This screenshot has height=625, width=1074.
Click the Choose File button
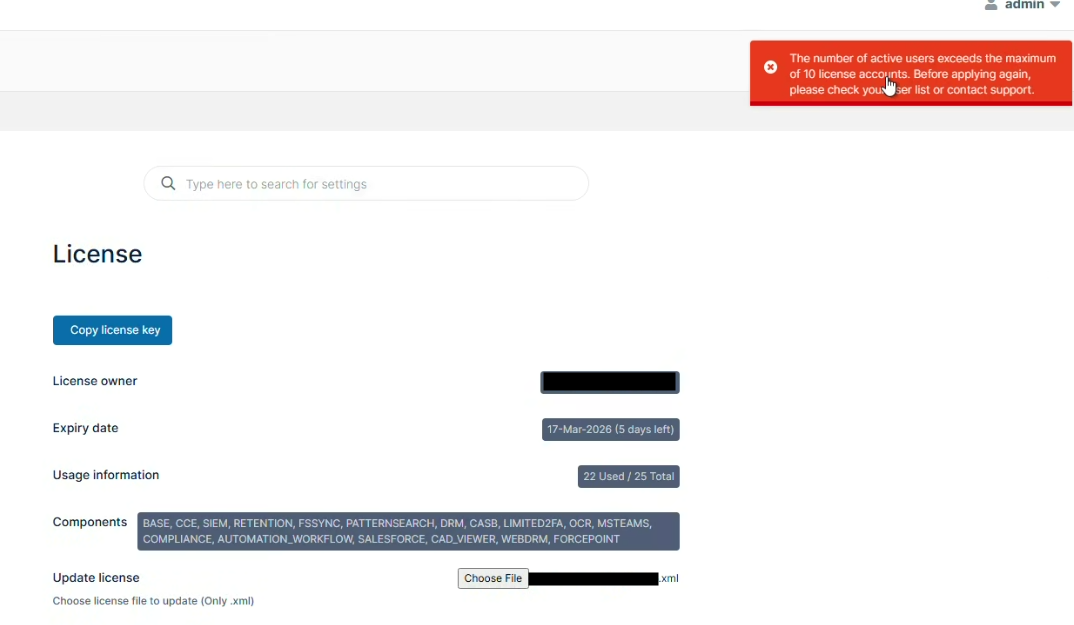tap(493, 578)
